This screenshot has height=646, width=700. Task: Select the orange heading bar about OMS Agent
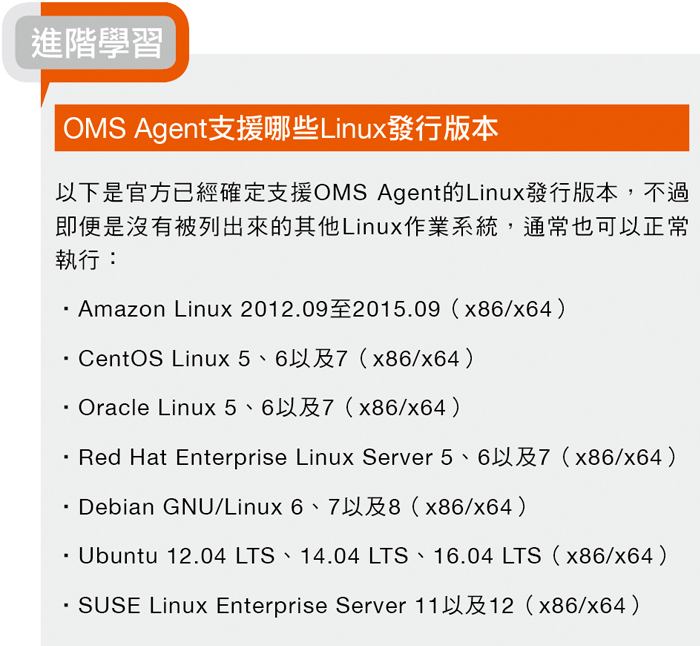[x=372, y=128]
